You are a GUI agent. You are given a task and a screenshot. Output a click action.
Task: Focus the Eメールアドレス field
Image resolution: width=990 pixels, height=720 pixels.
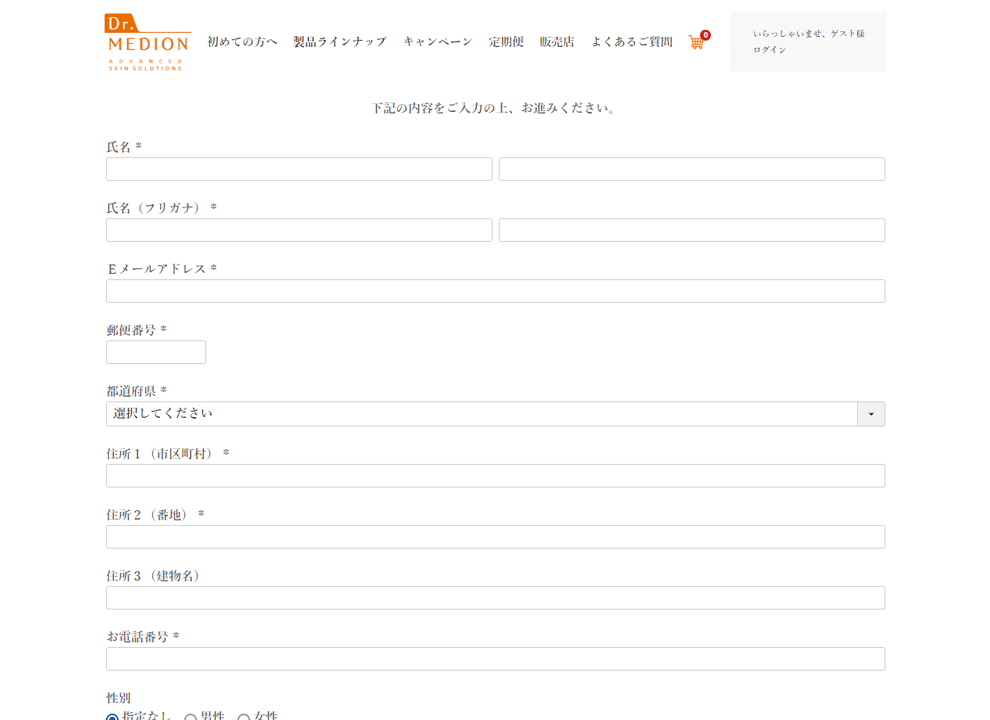tap(495, 291)
